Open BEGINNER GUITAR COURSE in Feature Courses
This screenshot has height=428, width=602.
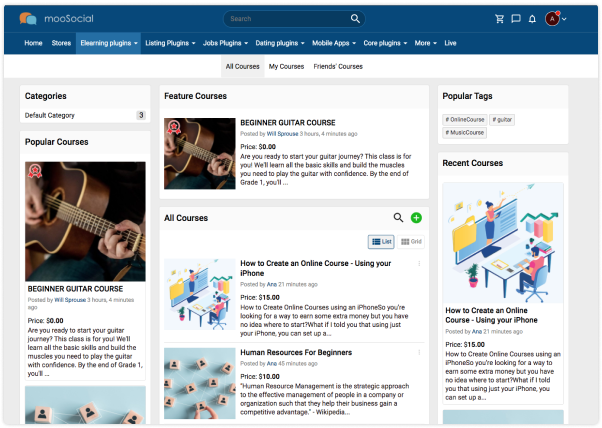[288, 123]
